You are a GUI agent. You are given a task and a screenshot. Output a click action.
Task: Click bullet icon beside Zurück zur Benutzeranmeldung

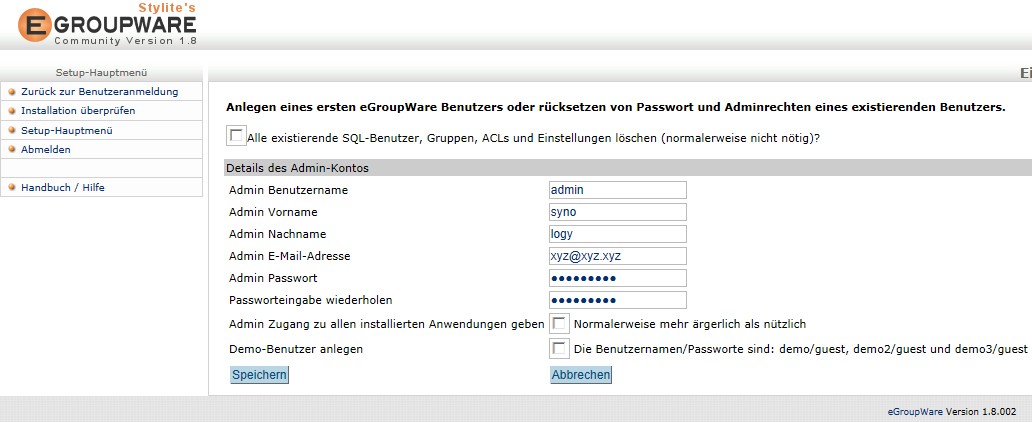pos(12,92)
